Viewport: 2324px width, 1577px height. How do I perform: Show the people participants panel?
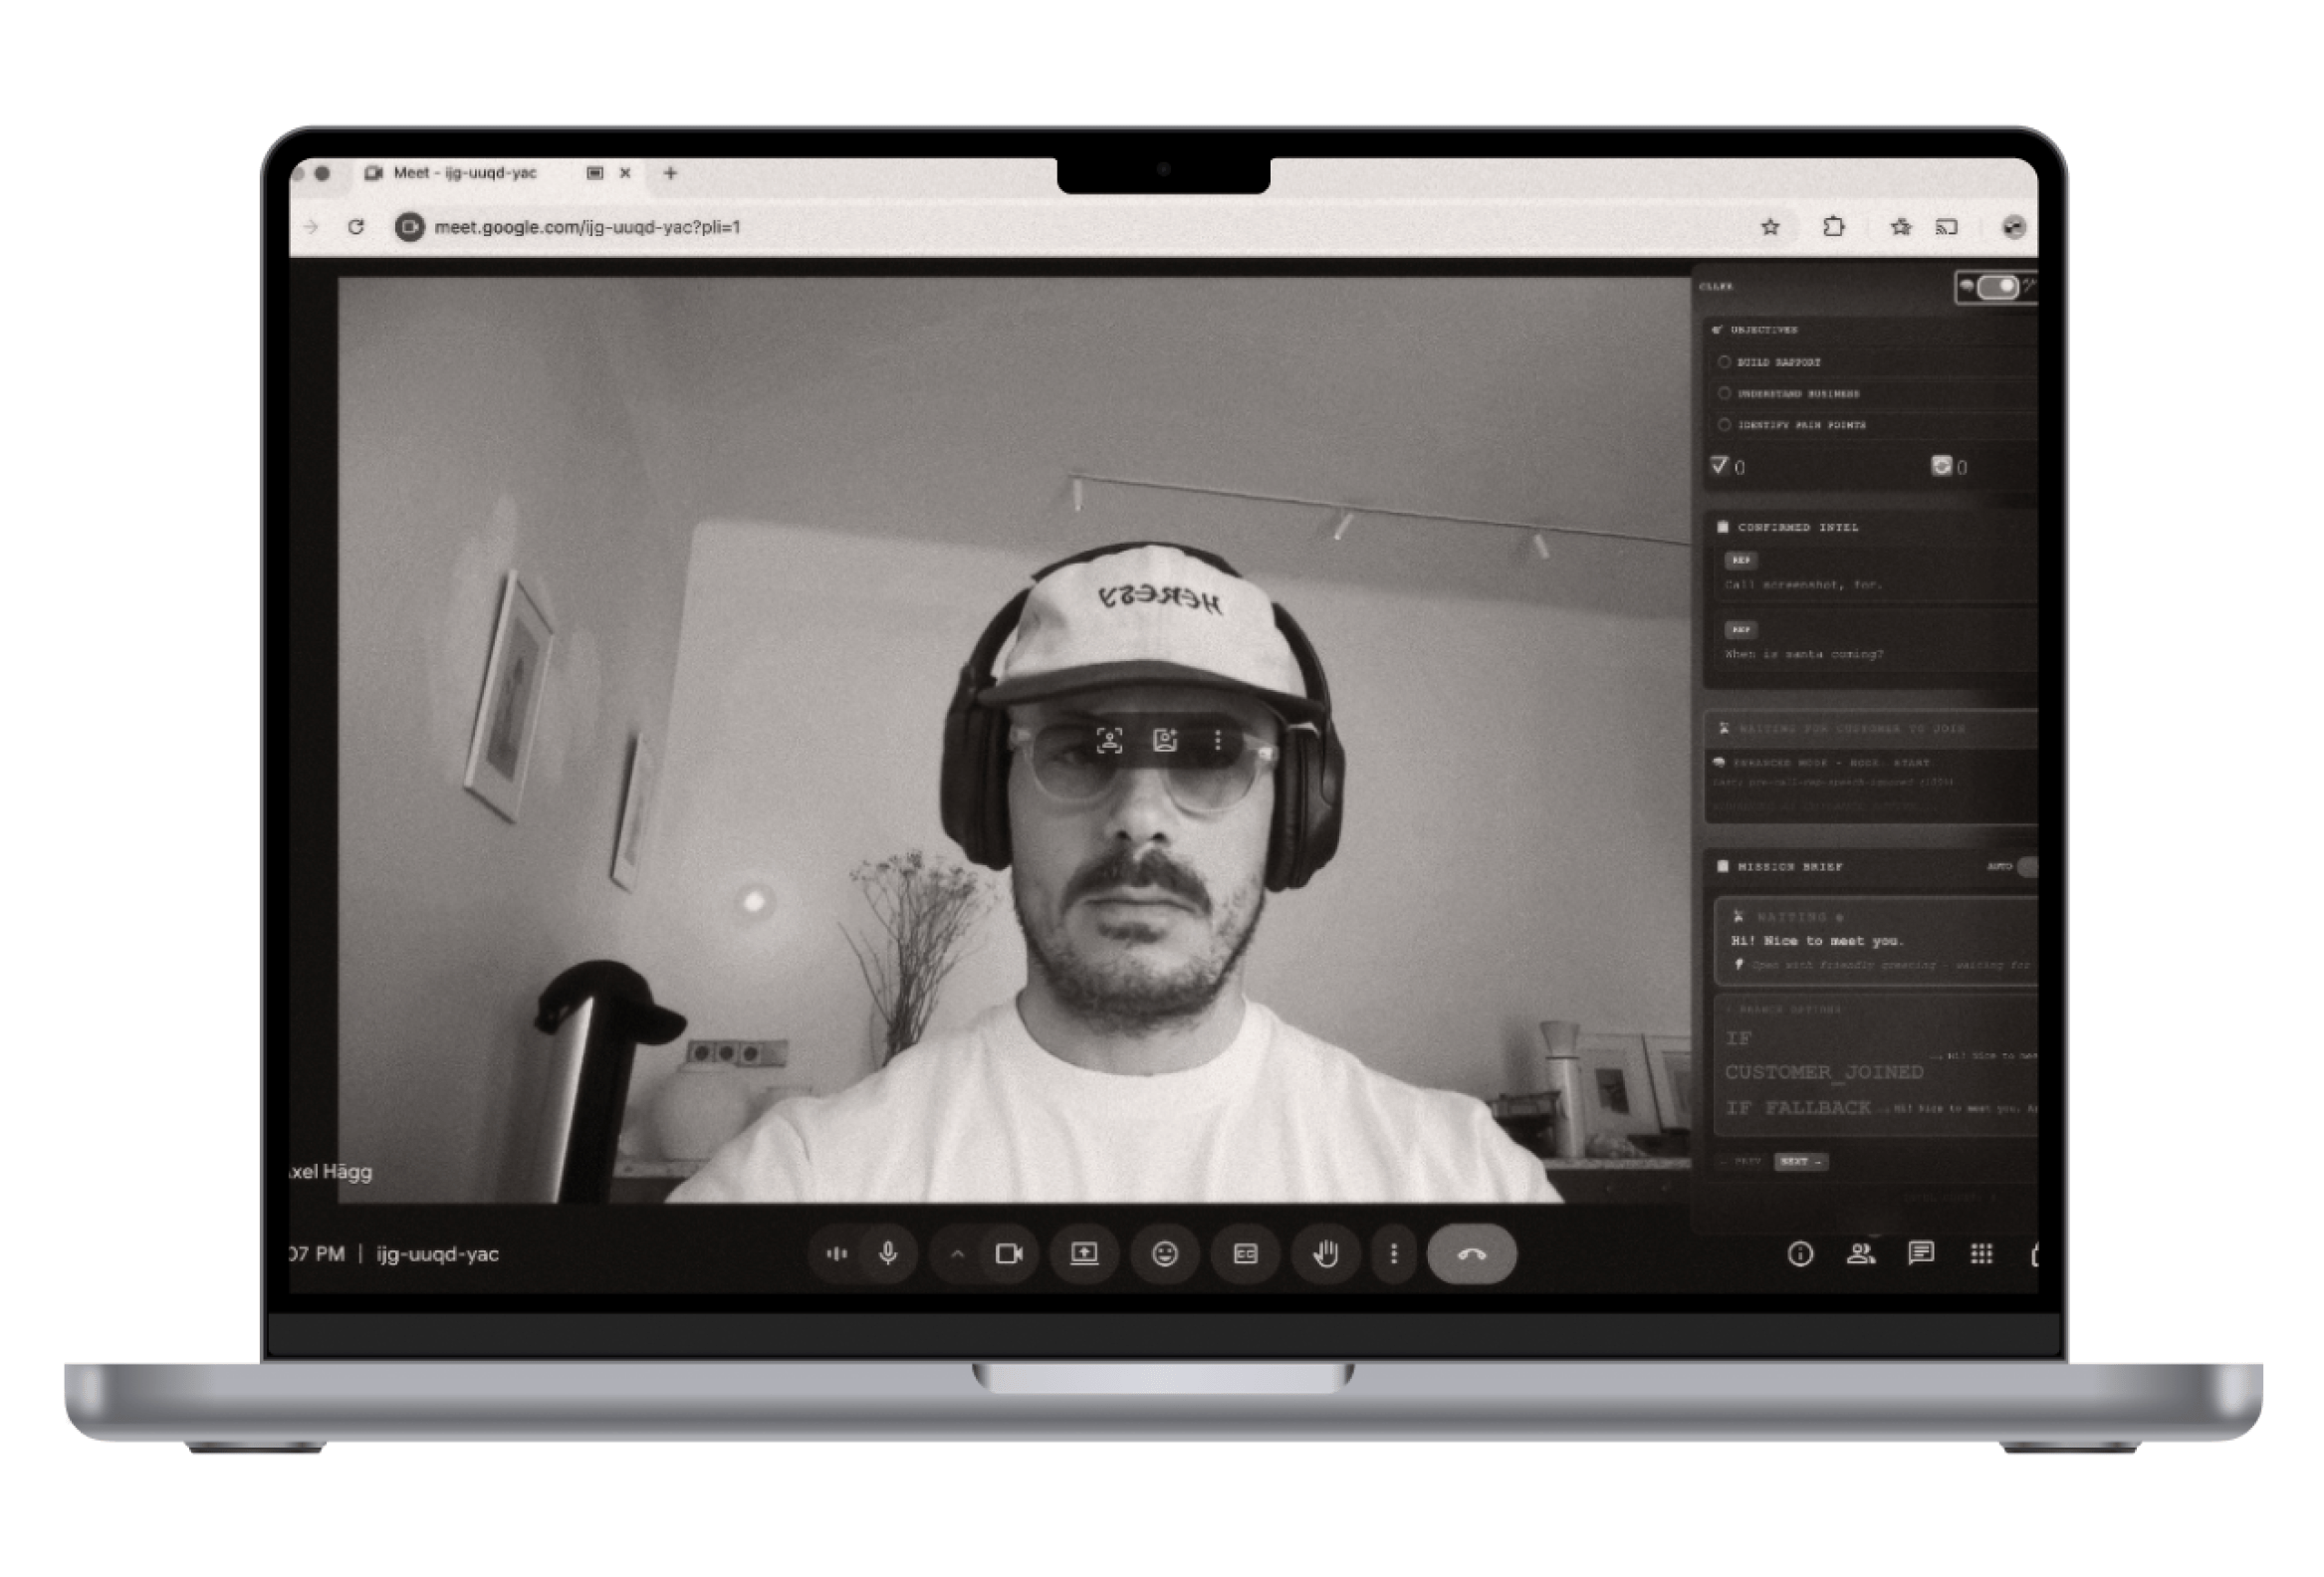pos(1860,1253)
